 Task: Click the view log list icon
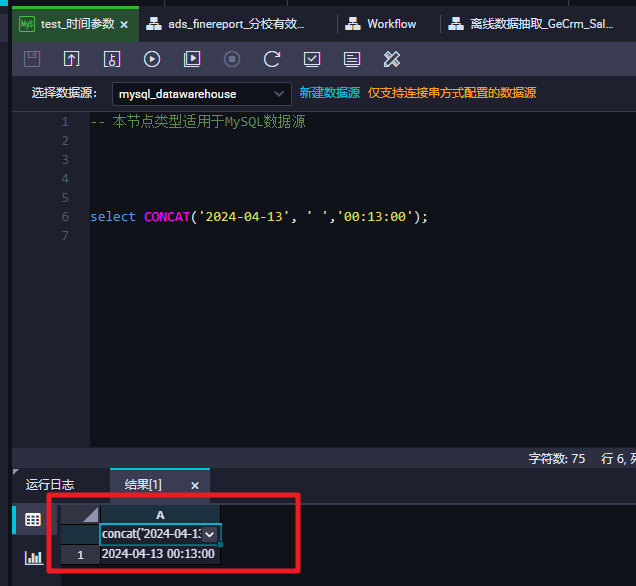tap(352, 59)
